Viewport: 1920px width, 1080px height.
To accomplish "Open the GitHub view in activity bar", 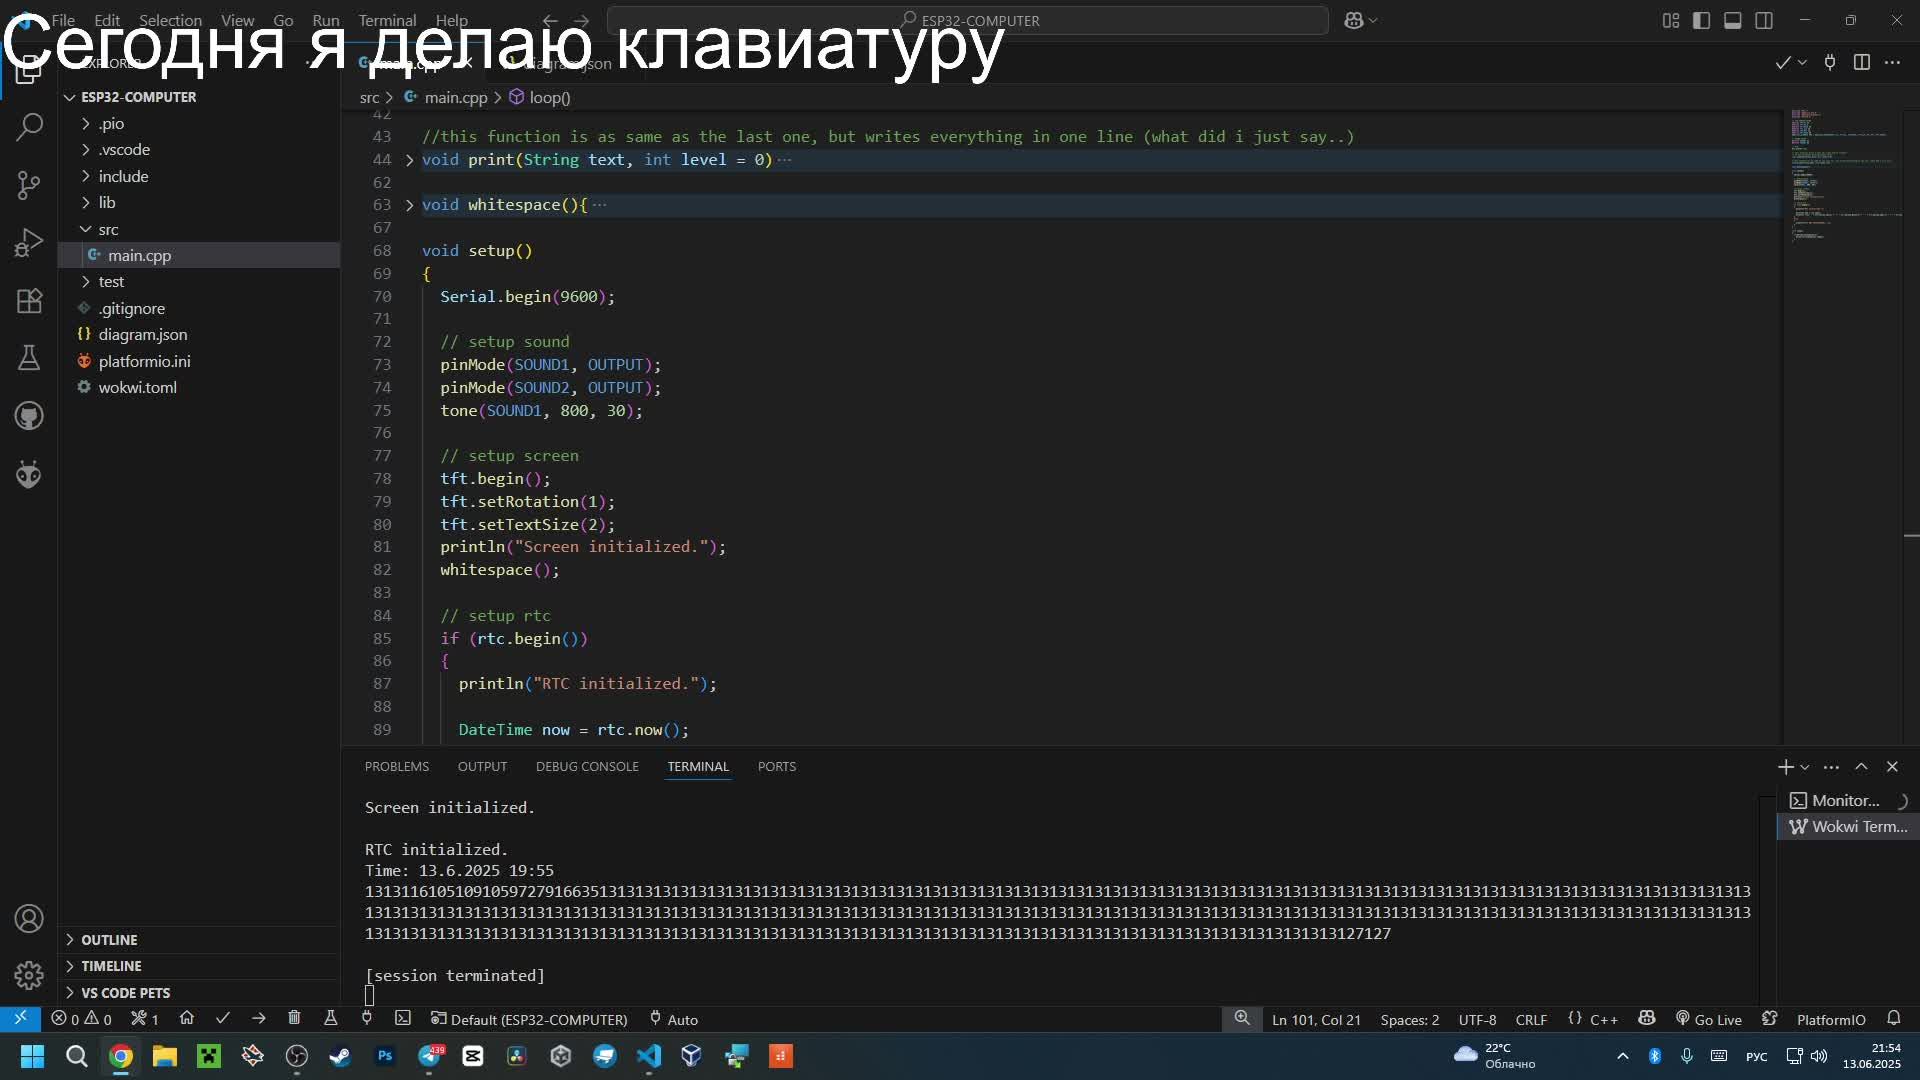I will (x=29, y=416).
